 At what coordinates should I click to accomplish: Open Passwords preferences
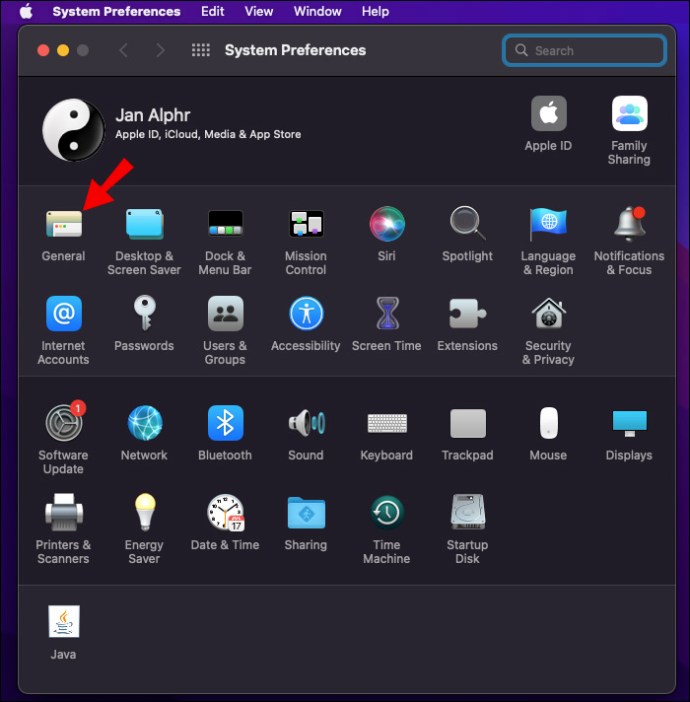[144, 313]
